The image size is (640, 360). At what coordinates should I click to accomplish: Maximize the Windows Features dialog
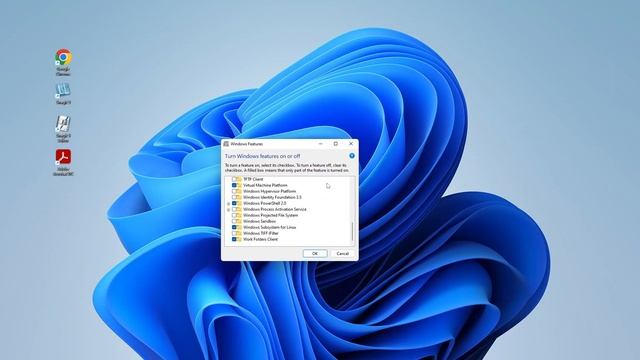coord(336,144)
